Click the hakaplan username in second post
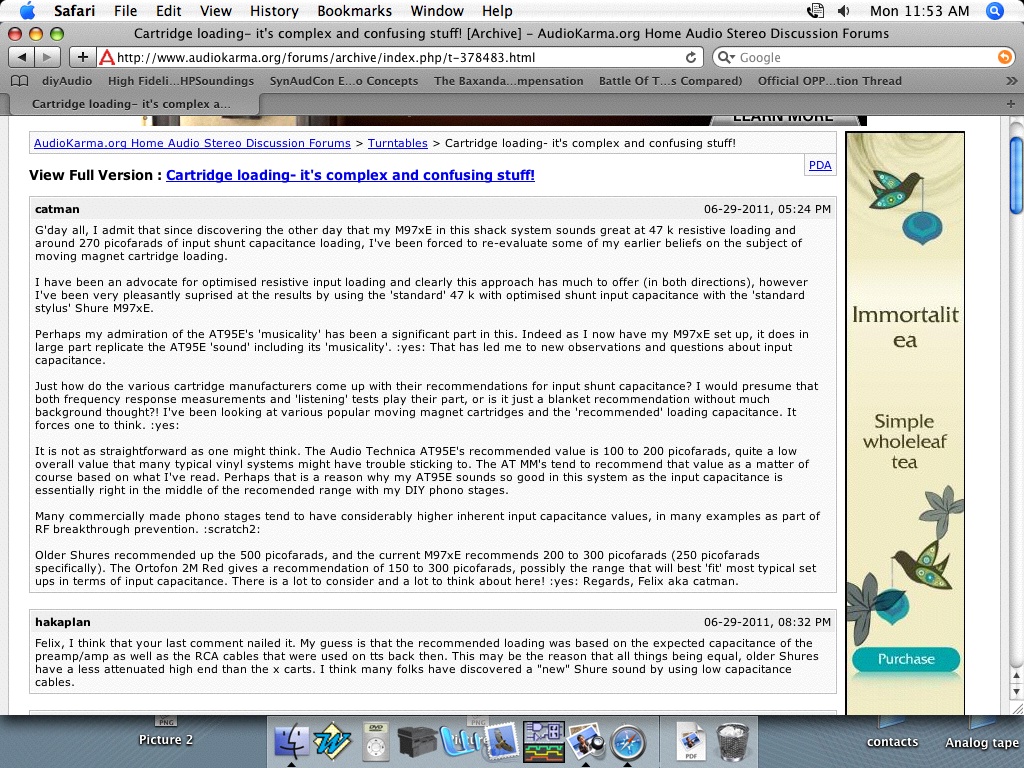 click(63, 622)
